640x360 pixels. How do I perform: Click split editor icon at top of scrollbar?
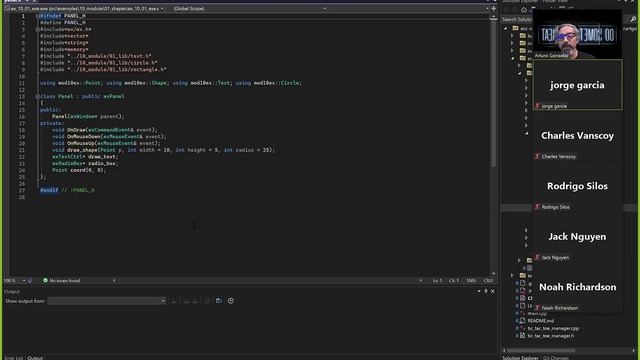pyautogui.click(x=493, y=8)
